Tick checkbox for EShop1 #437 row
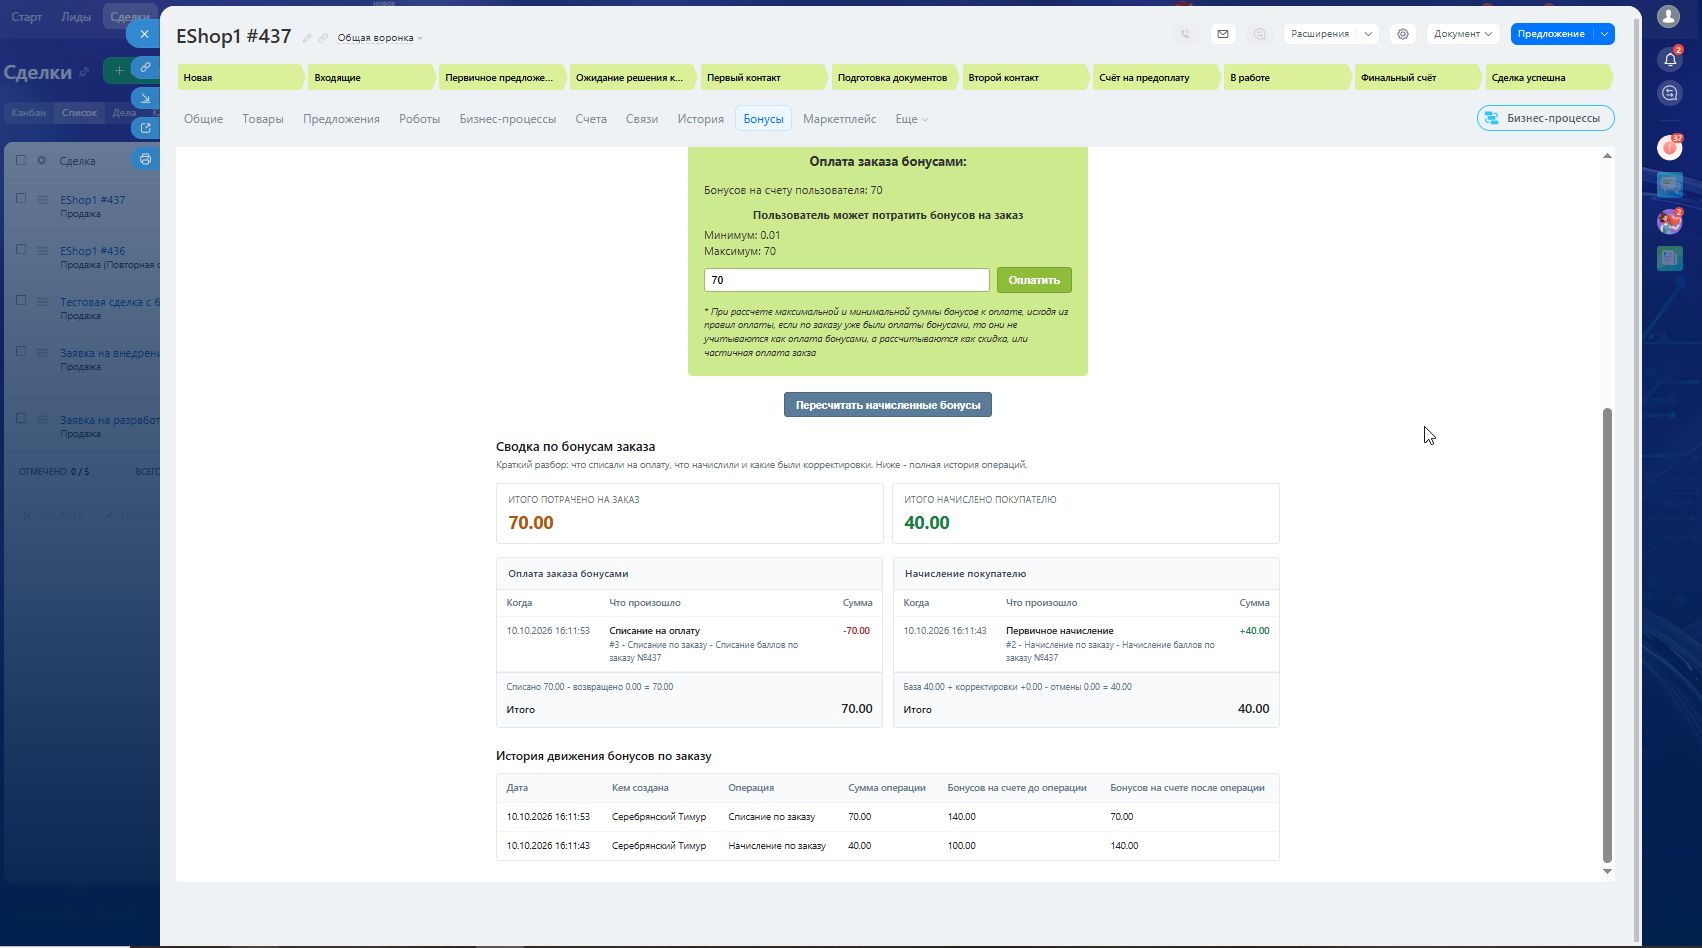 point(21,198)
